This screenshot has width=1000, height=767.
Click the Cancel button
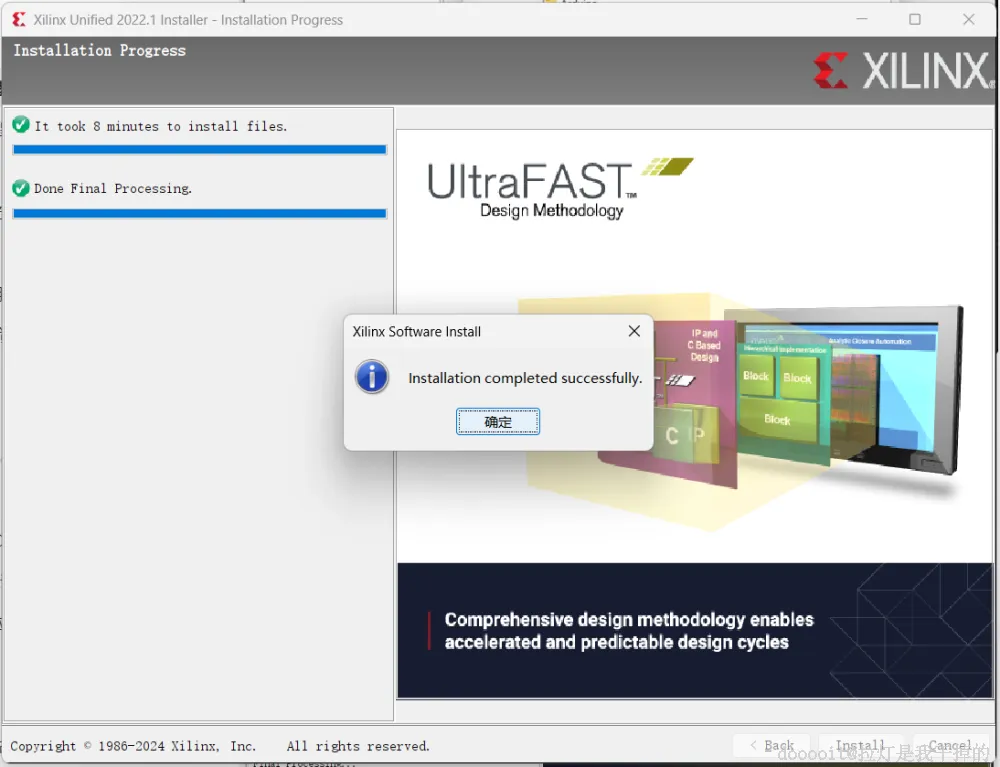tap(950, 745)
